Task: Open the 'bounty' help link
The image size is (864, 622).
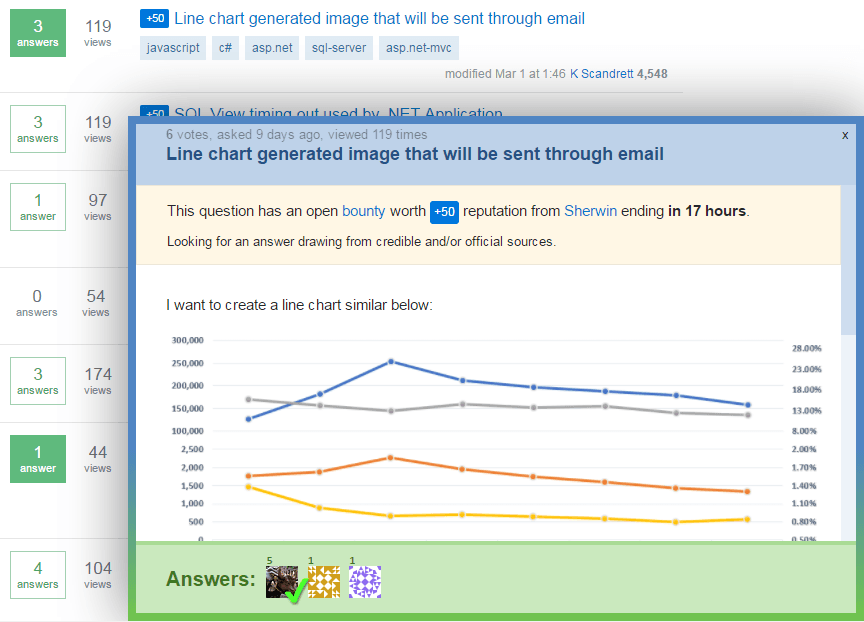Action: click(364, 211)
